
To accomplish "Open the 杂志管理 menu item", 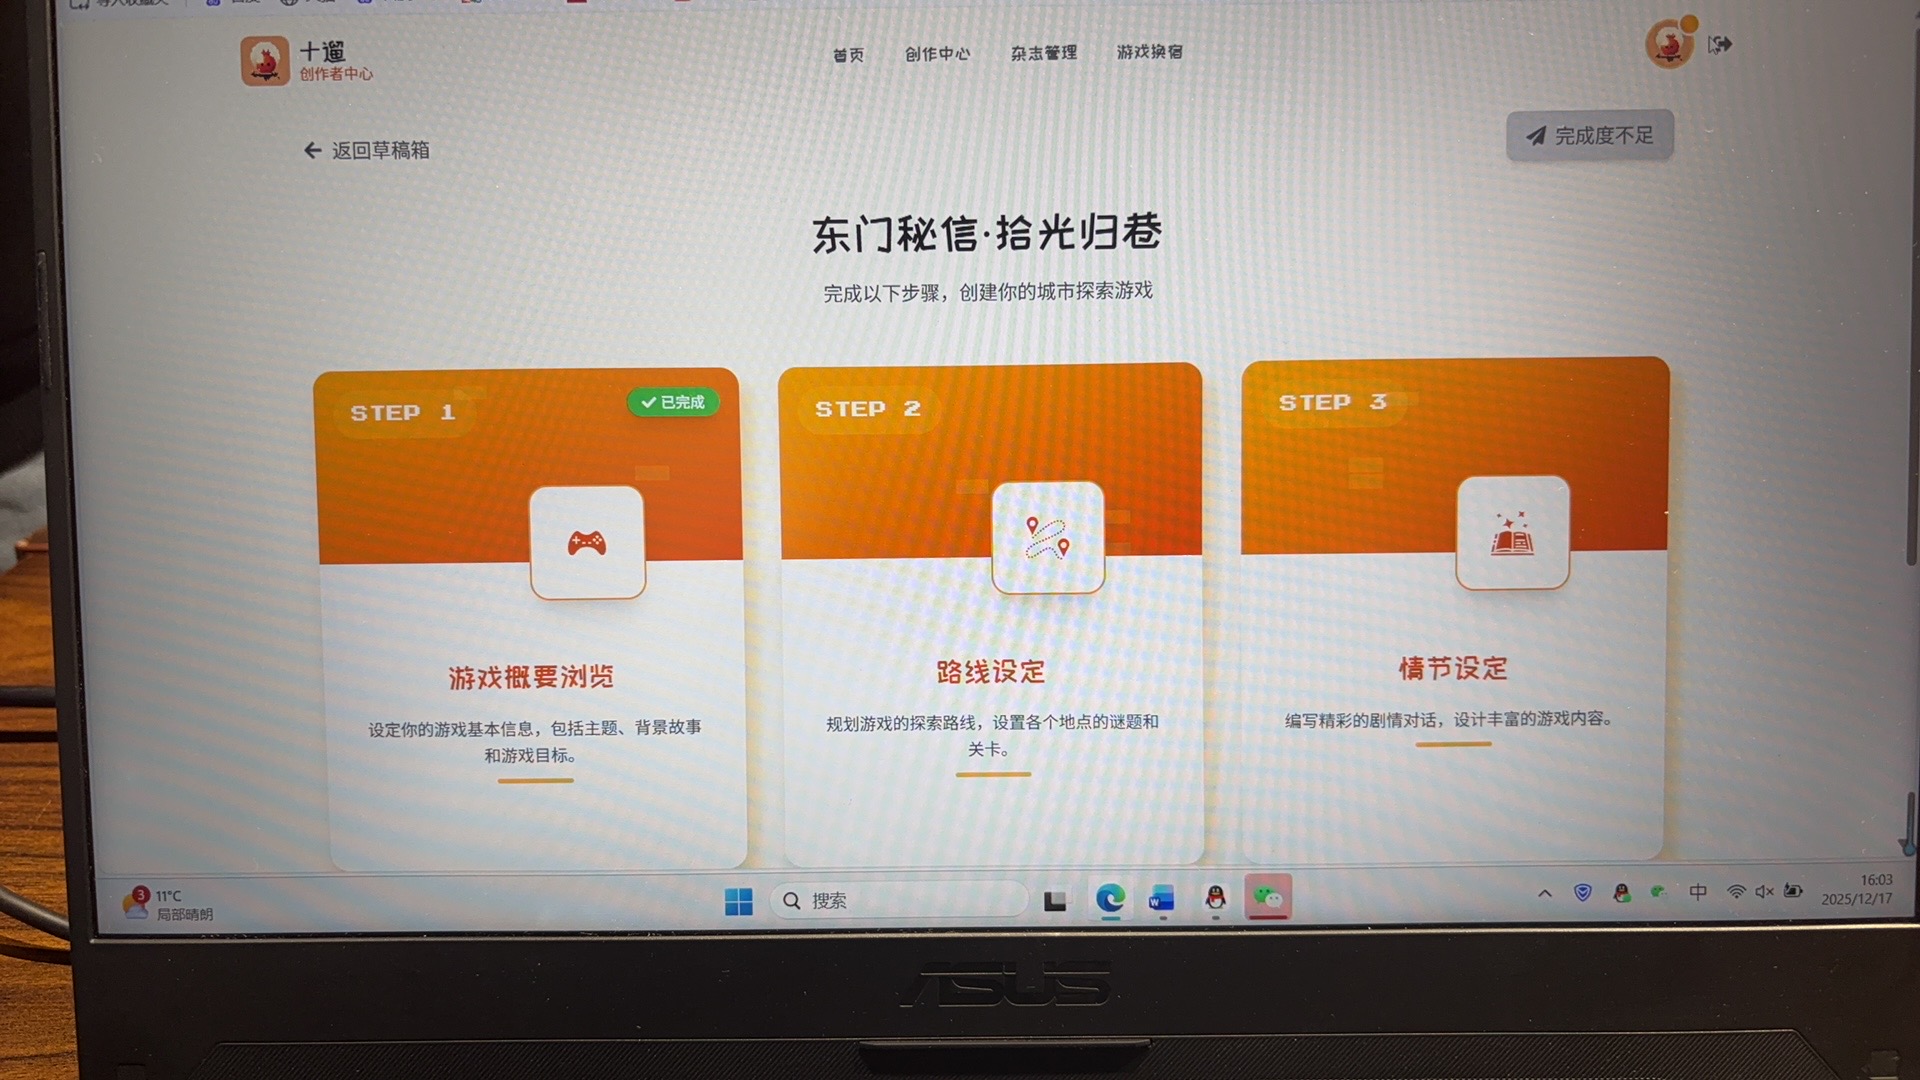I will click(1043, 53).
